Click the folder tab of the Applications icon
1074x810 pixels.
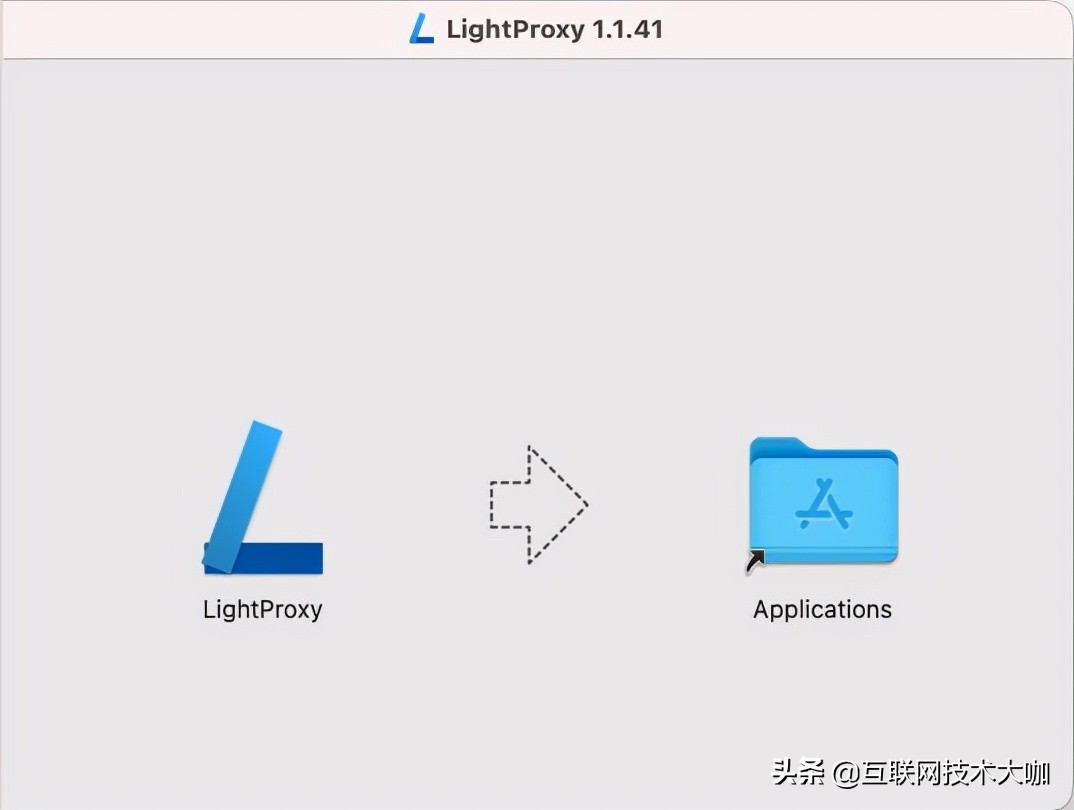click(x=777, y=446)
